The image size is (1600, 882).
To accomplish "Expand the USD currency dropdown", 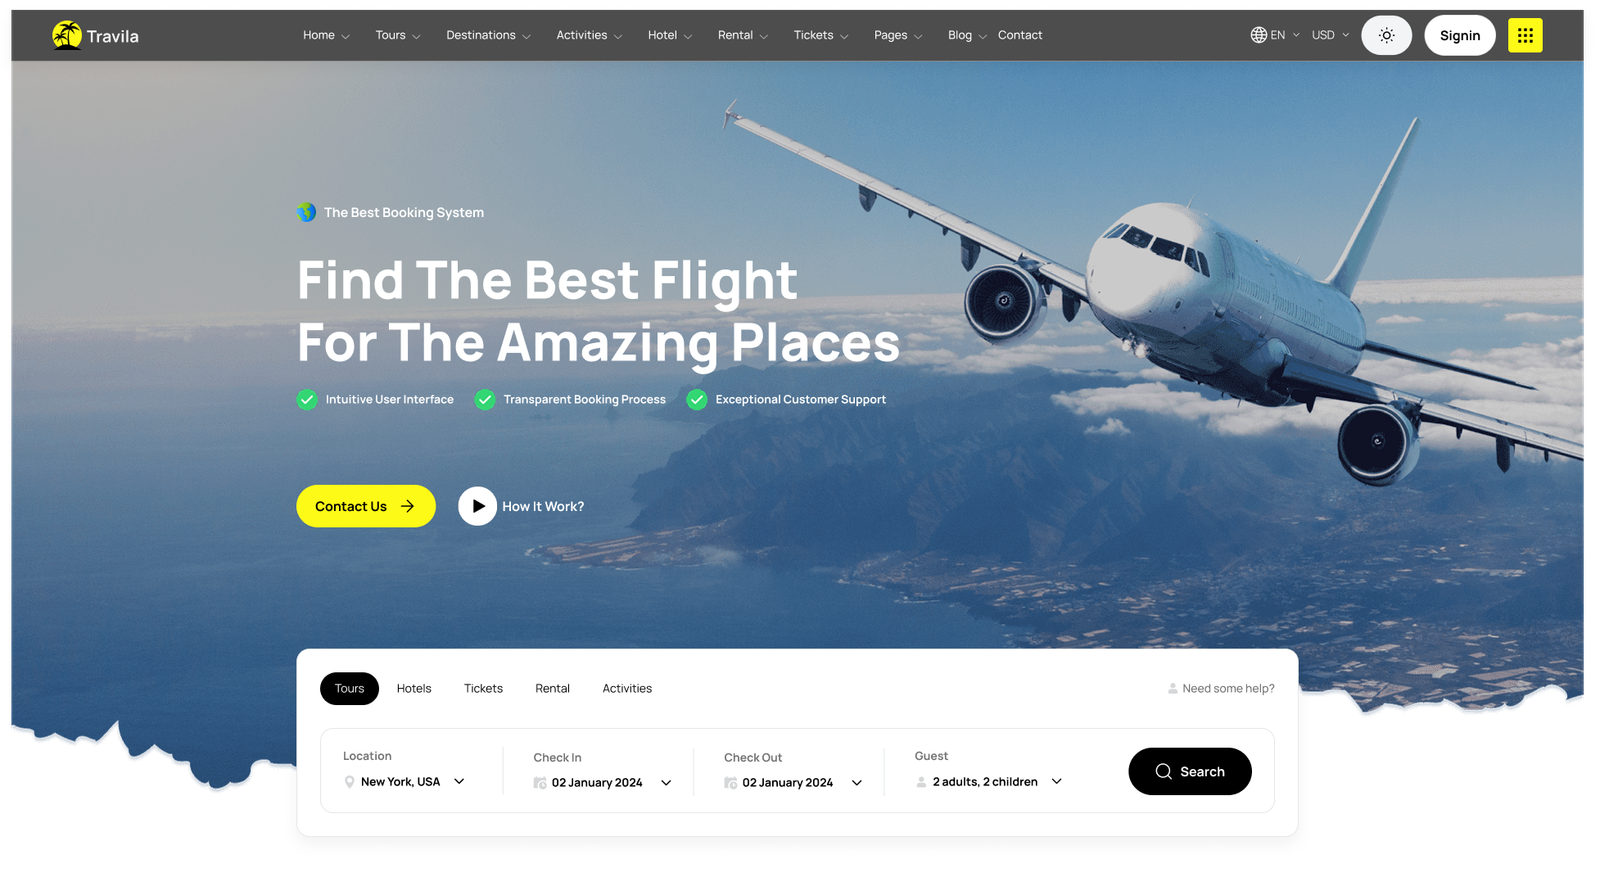I will [1330, 35].
